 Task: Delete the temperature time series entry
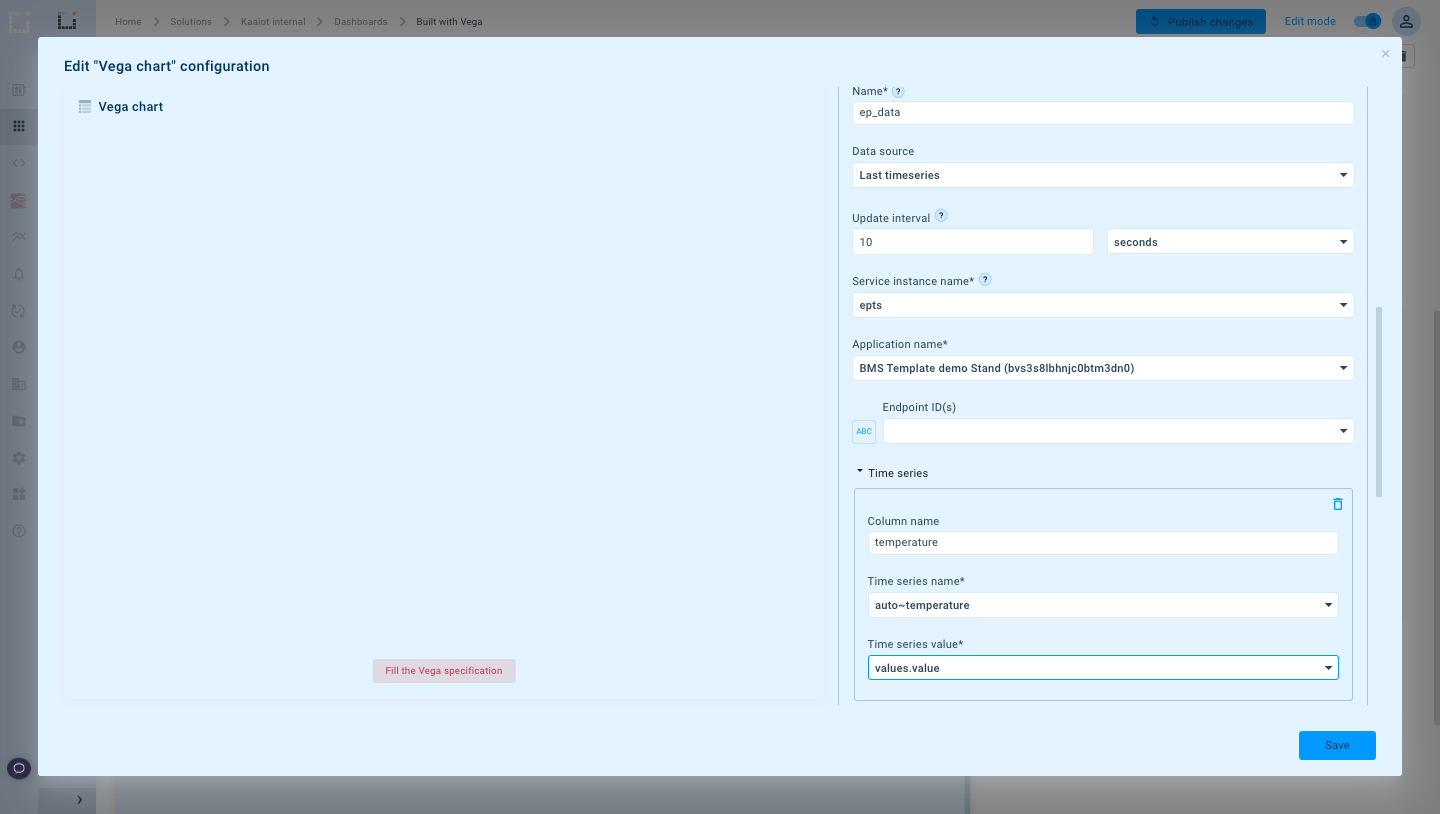1338,504
